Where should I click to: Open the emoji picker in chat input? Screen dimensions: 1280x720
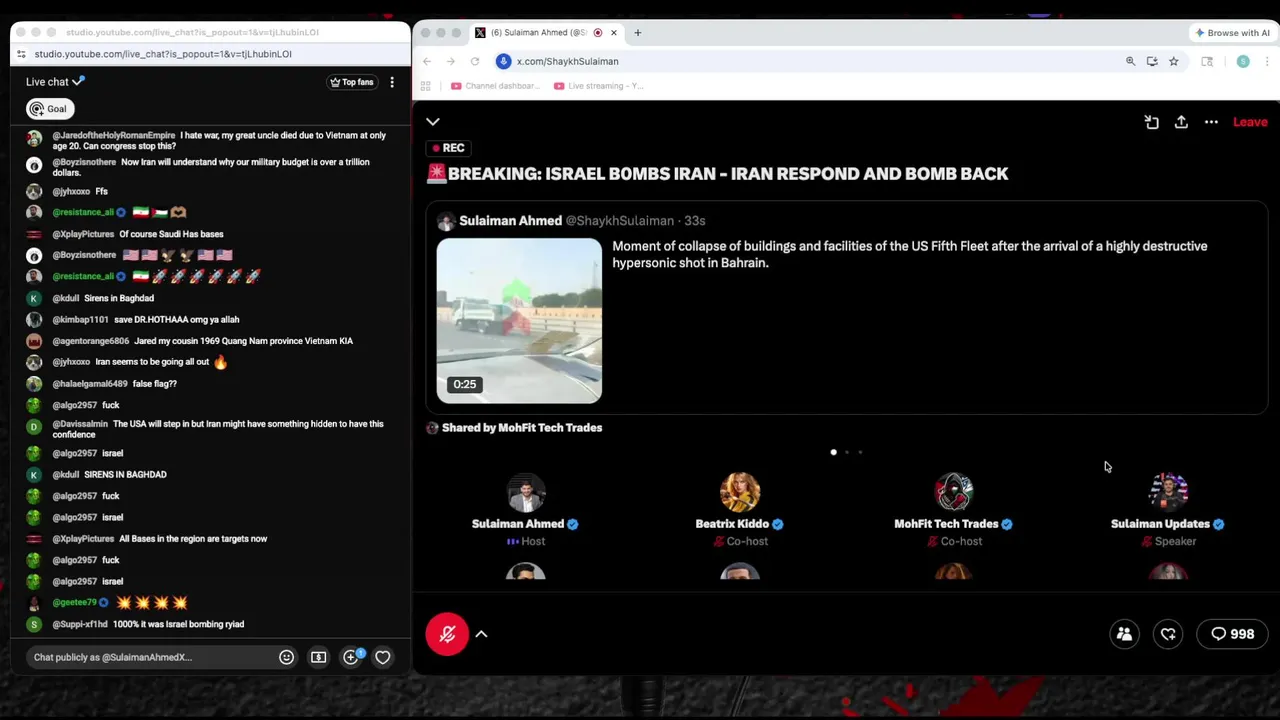point(286,657)
